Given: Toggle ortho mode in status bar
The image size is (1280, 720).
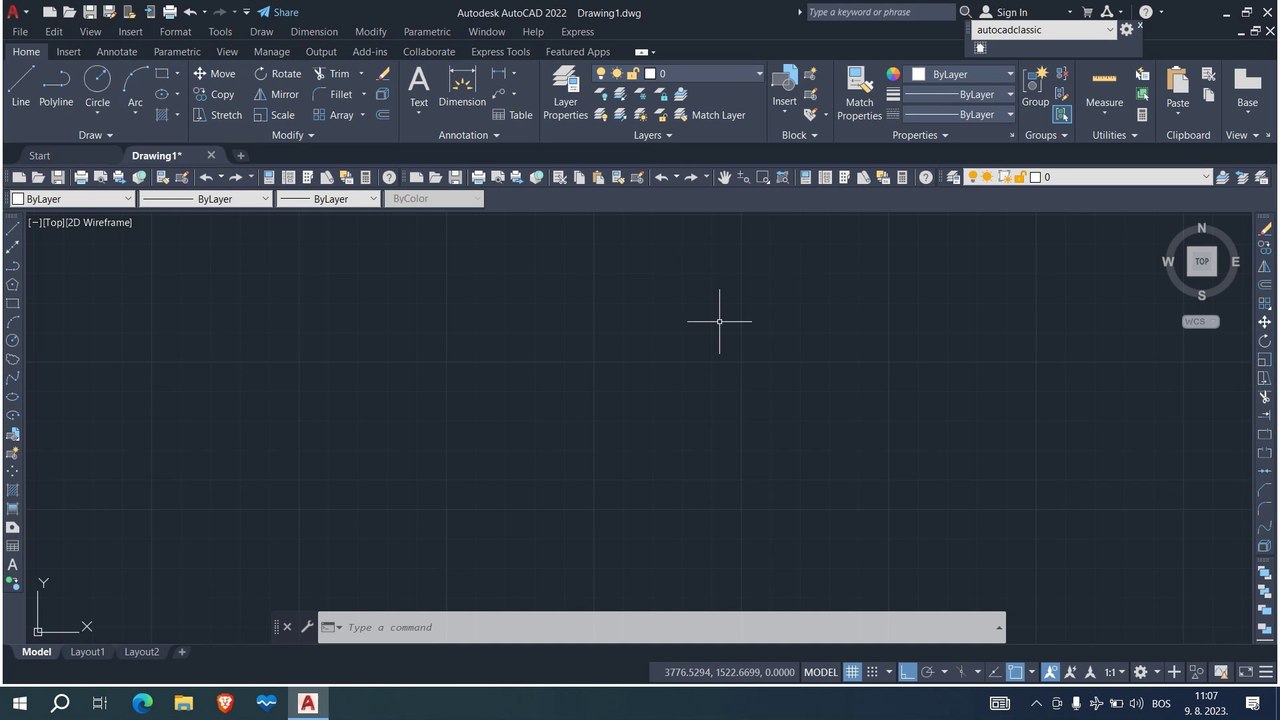Looking at the screenshot, I should pyautogui.click(x=907, y=672).
